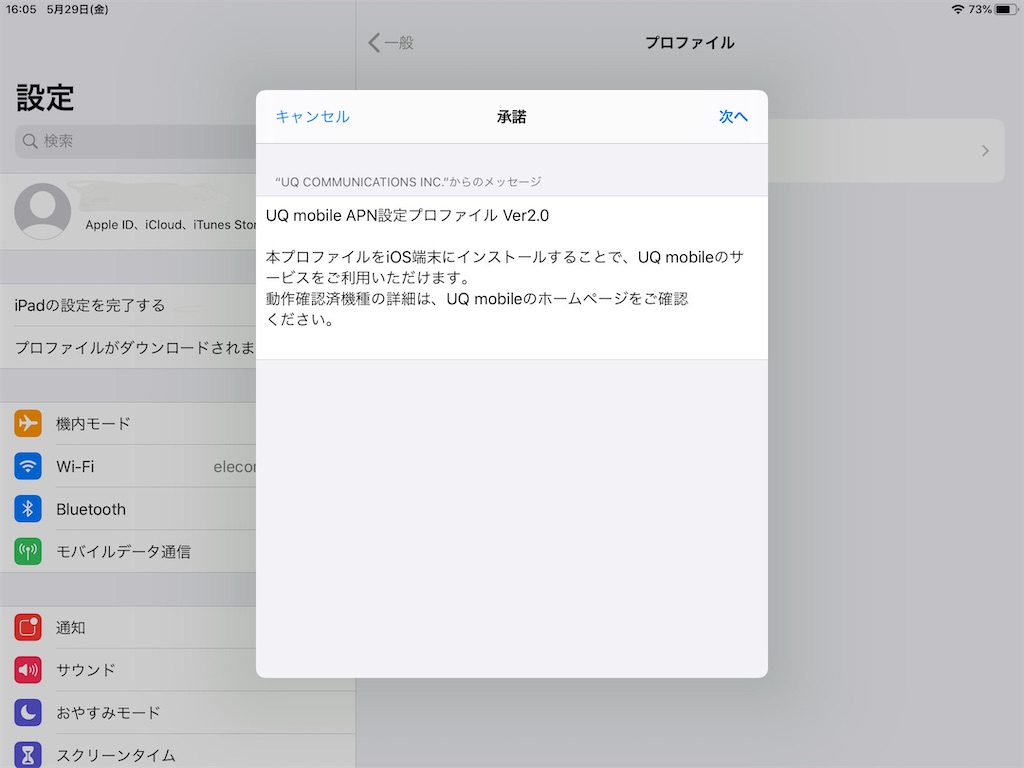The height and width of the screenshot is (768, 1024).
Task: Open Bluetooth settings row
Action: pyautogui.click(x=128, y=509)
